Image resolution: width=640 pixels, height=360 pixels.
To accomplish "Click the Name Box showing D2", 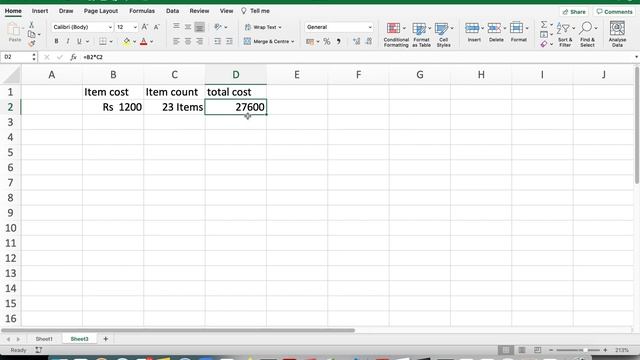I will 16,57.
